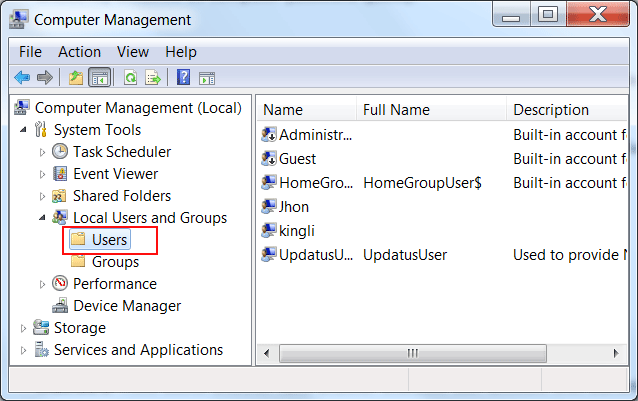Select the Device Manager tree label
This screenshot has height=401, width=638.
pyautogui.click(x=127, y=306)
